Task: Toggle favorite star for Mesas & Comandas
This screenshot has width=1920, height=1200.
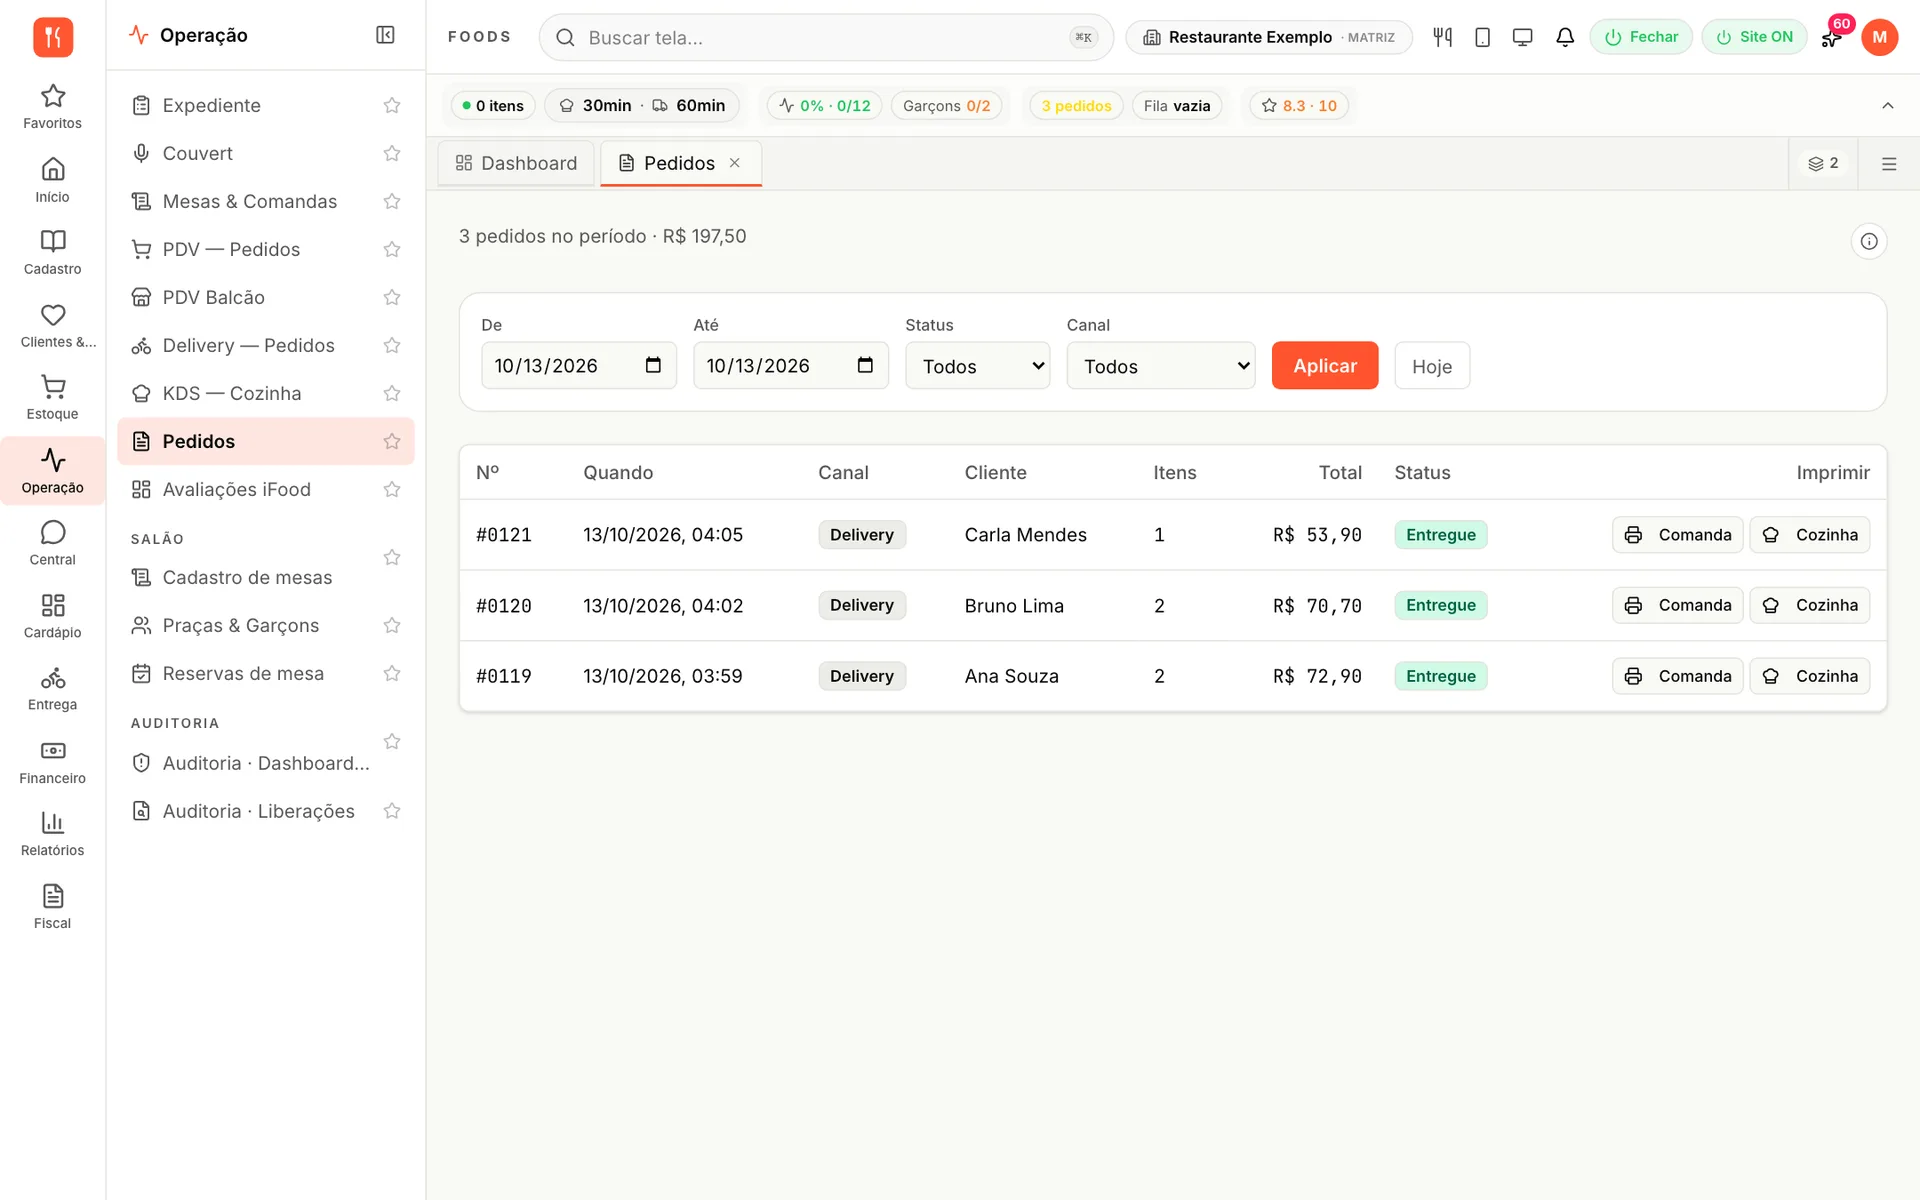Action: tap(392, 201)
